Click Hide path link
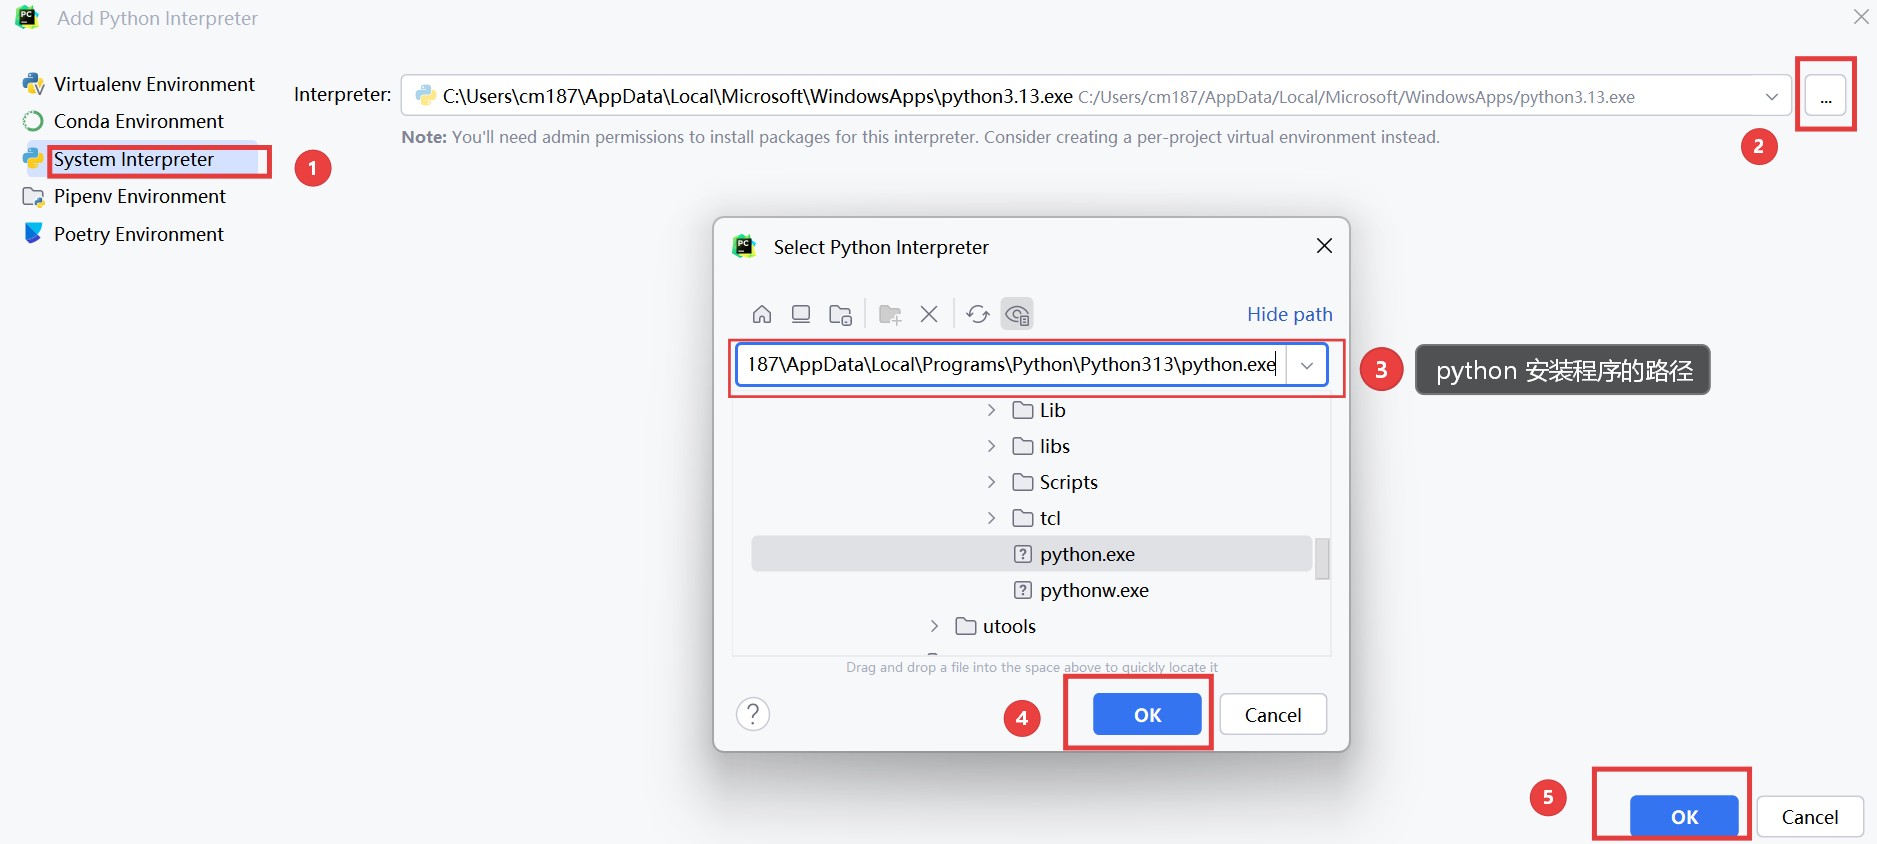 tap(1289, 314)
